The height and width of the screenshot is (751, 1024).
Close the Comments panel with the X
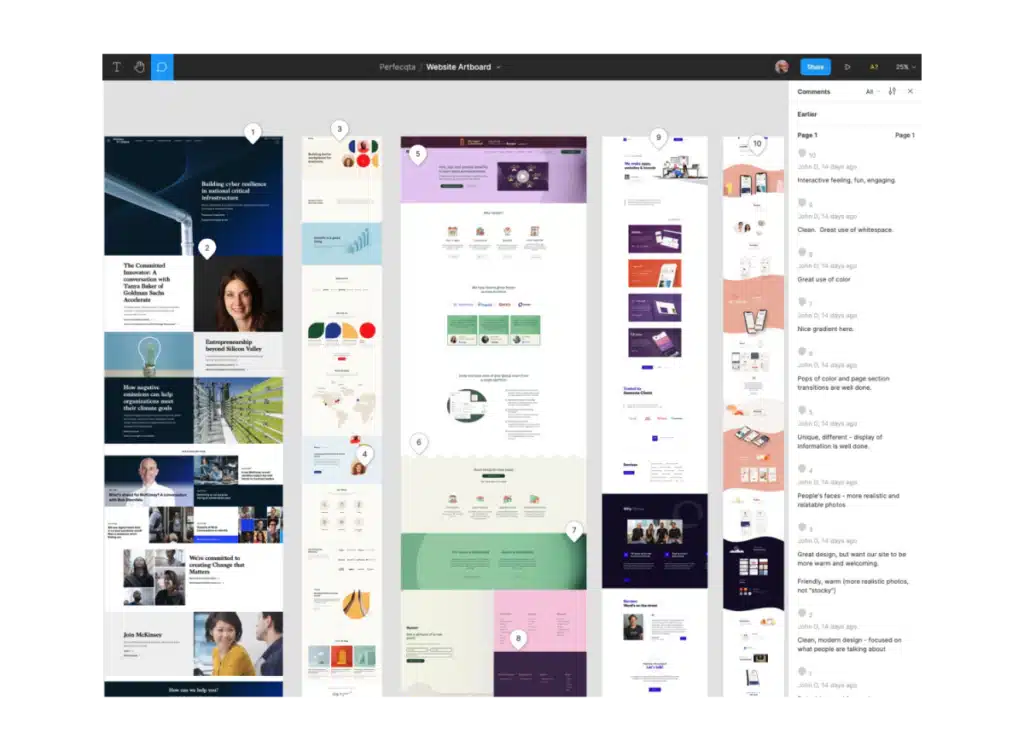910,91
